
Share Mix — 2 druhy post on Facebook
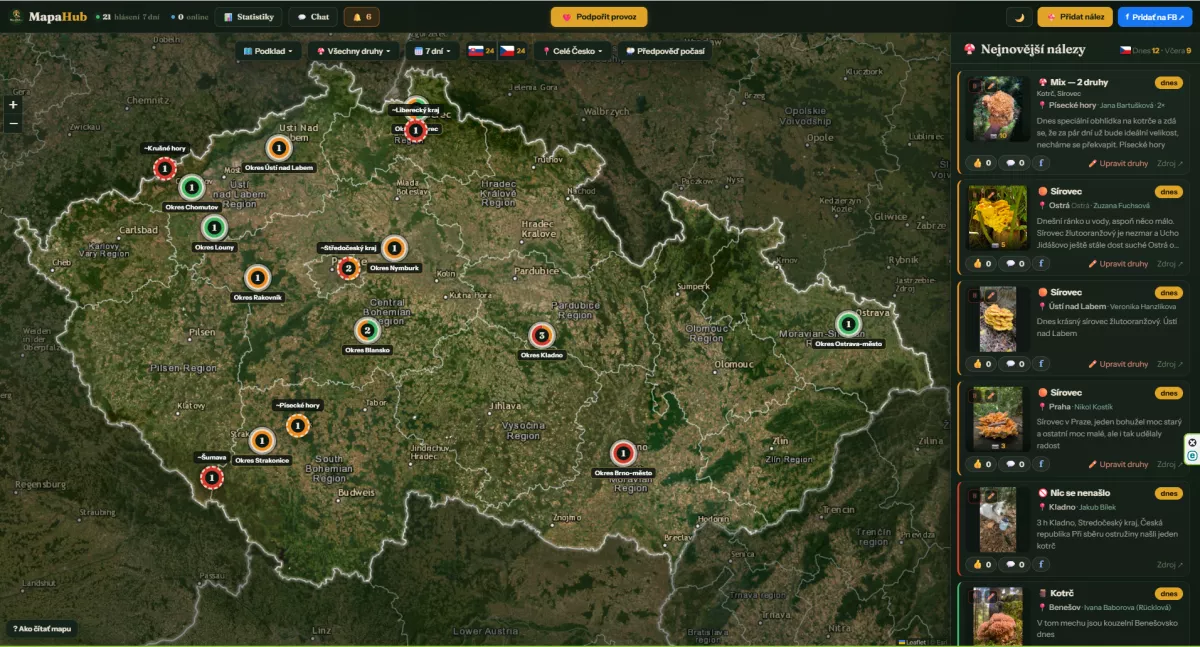1041,163
